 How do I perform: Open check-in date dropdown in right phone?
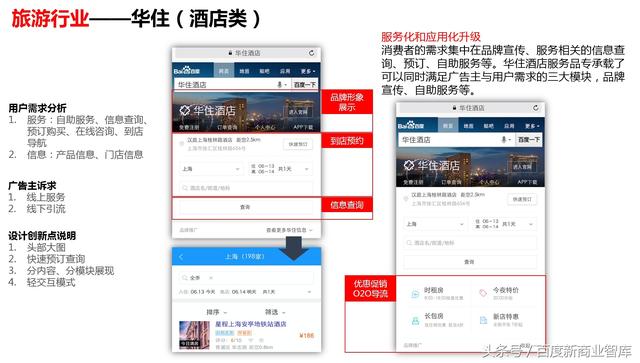coord(504,224)
